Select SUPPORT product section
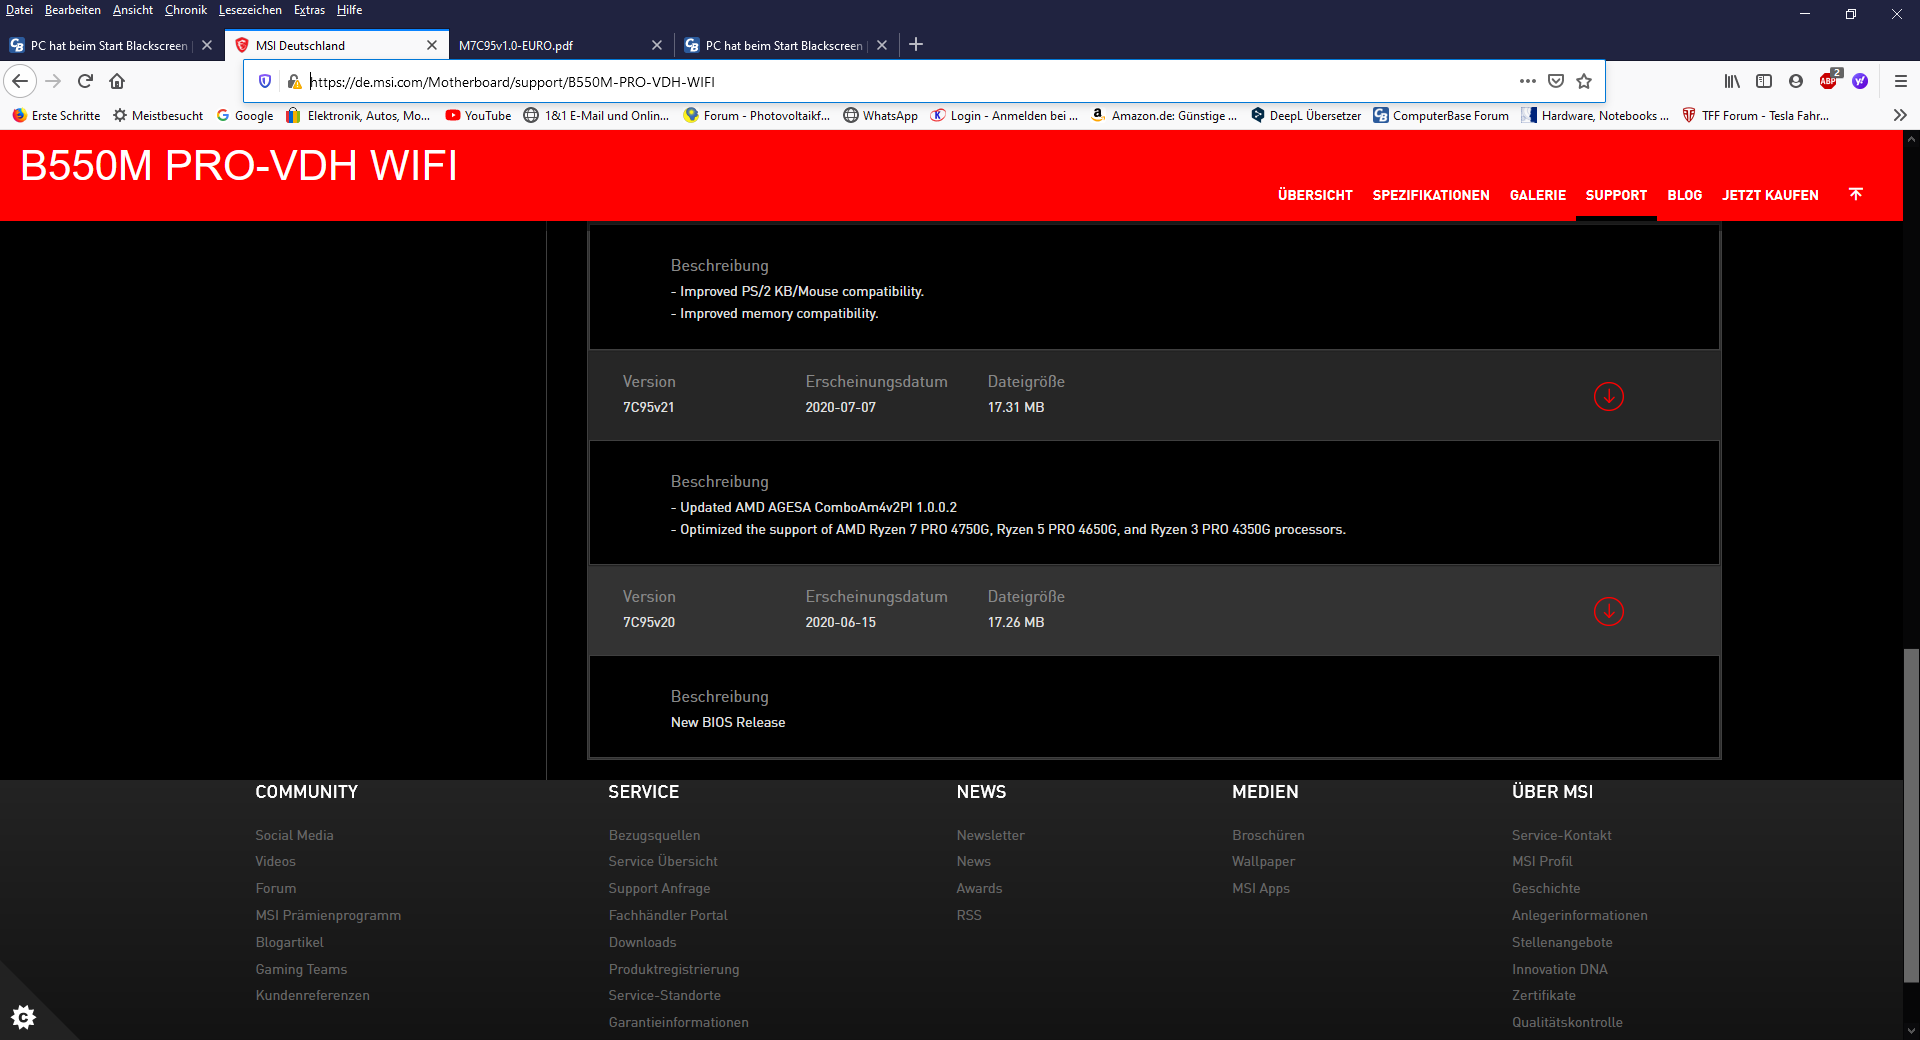Viewport: 1920px width, 1040px height. tap(1616, 195)
